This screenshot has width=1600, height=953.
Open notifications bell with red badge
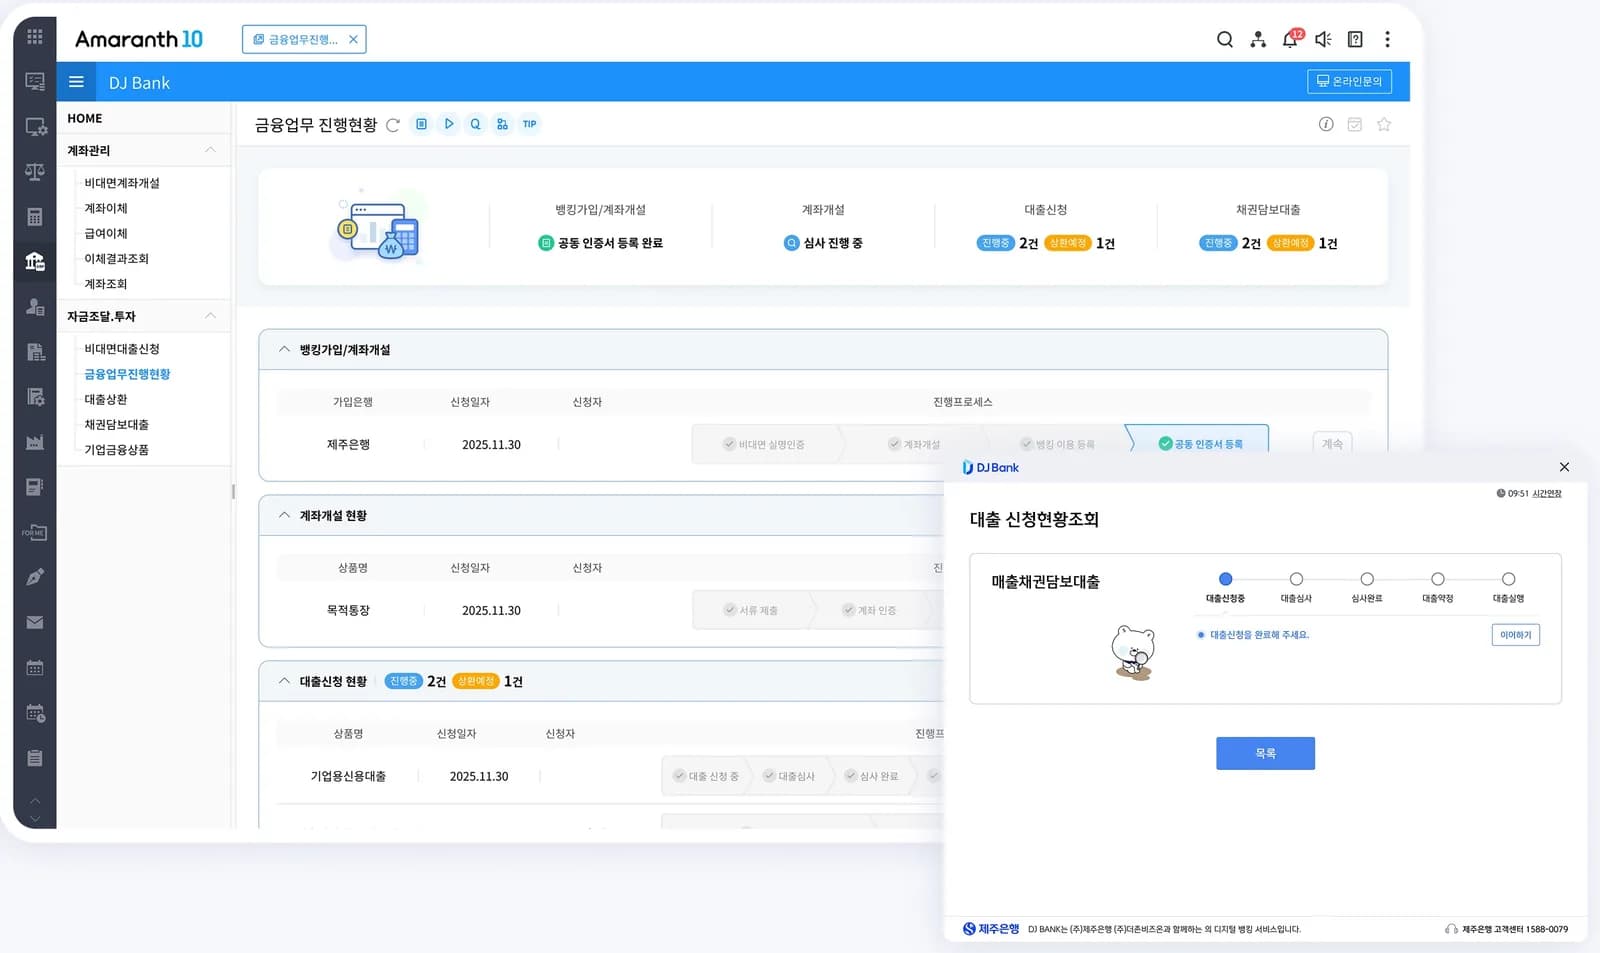coord(1291,38)
